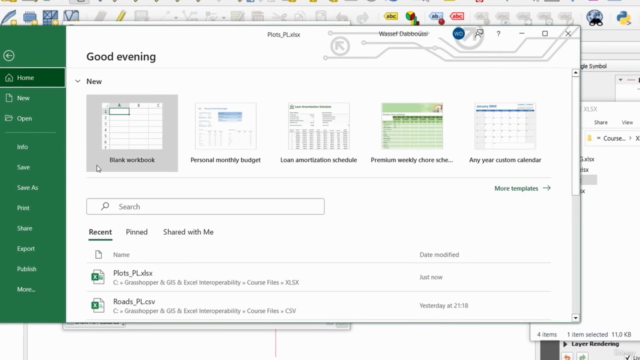Follow the More templates link
The width and height of the screenshot is (640, 360).
click(522, 188)
